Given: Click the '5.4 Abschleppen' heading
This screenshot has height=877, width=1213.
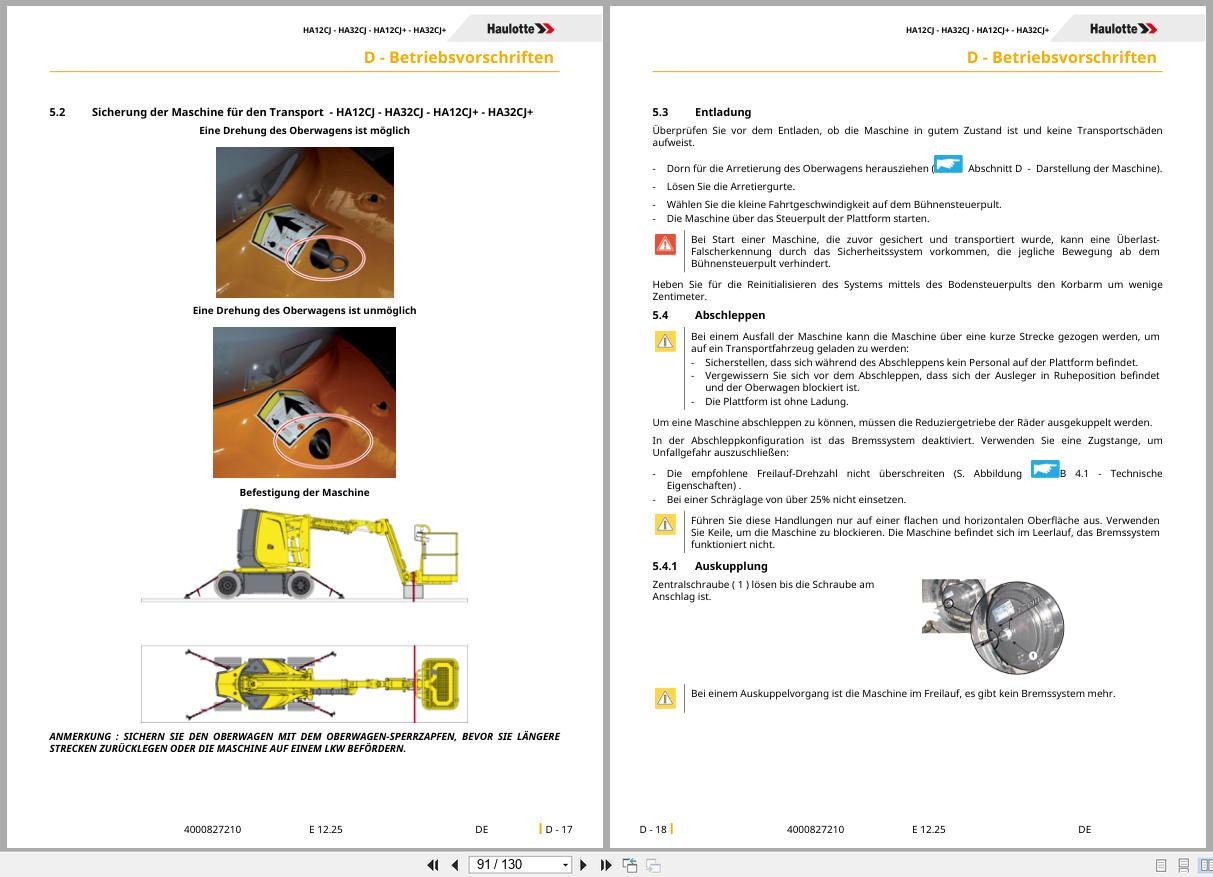Looking at the screenshot, I should [708, 315].
